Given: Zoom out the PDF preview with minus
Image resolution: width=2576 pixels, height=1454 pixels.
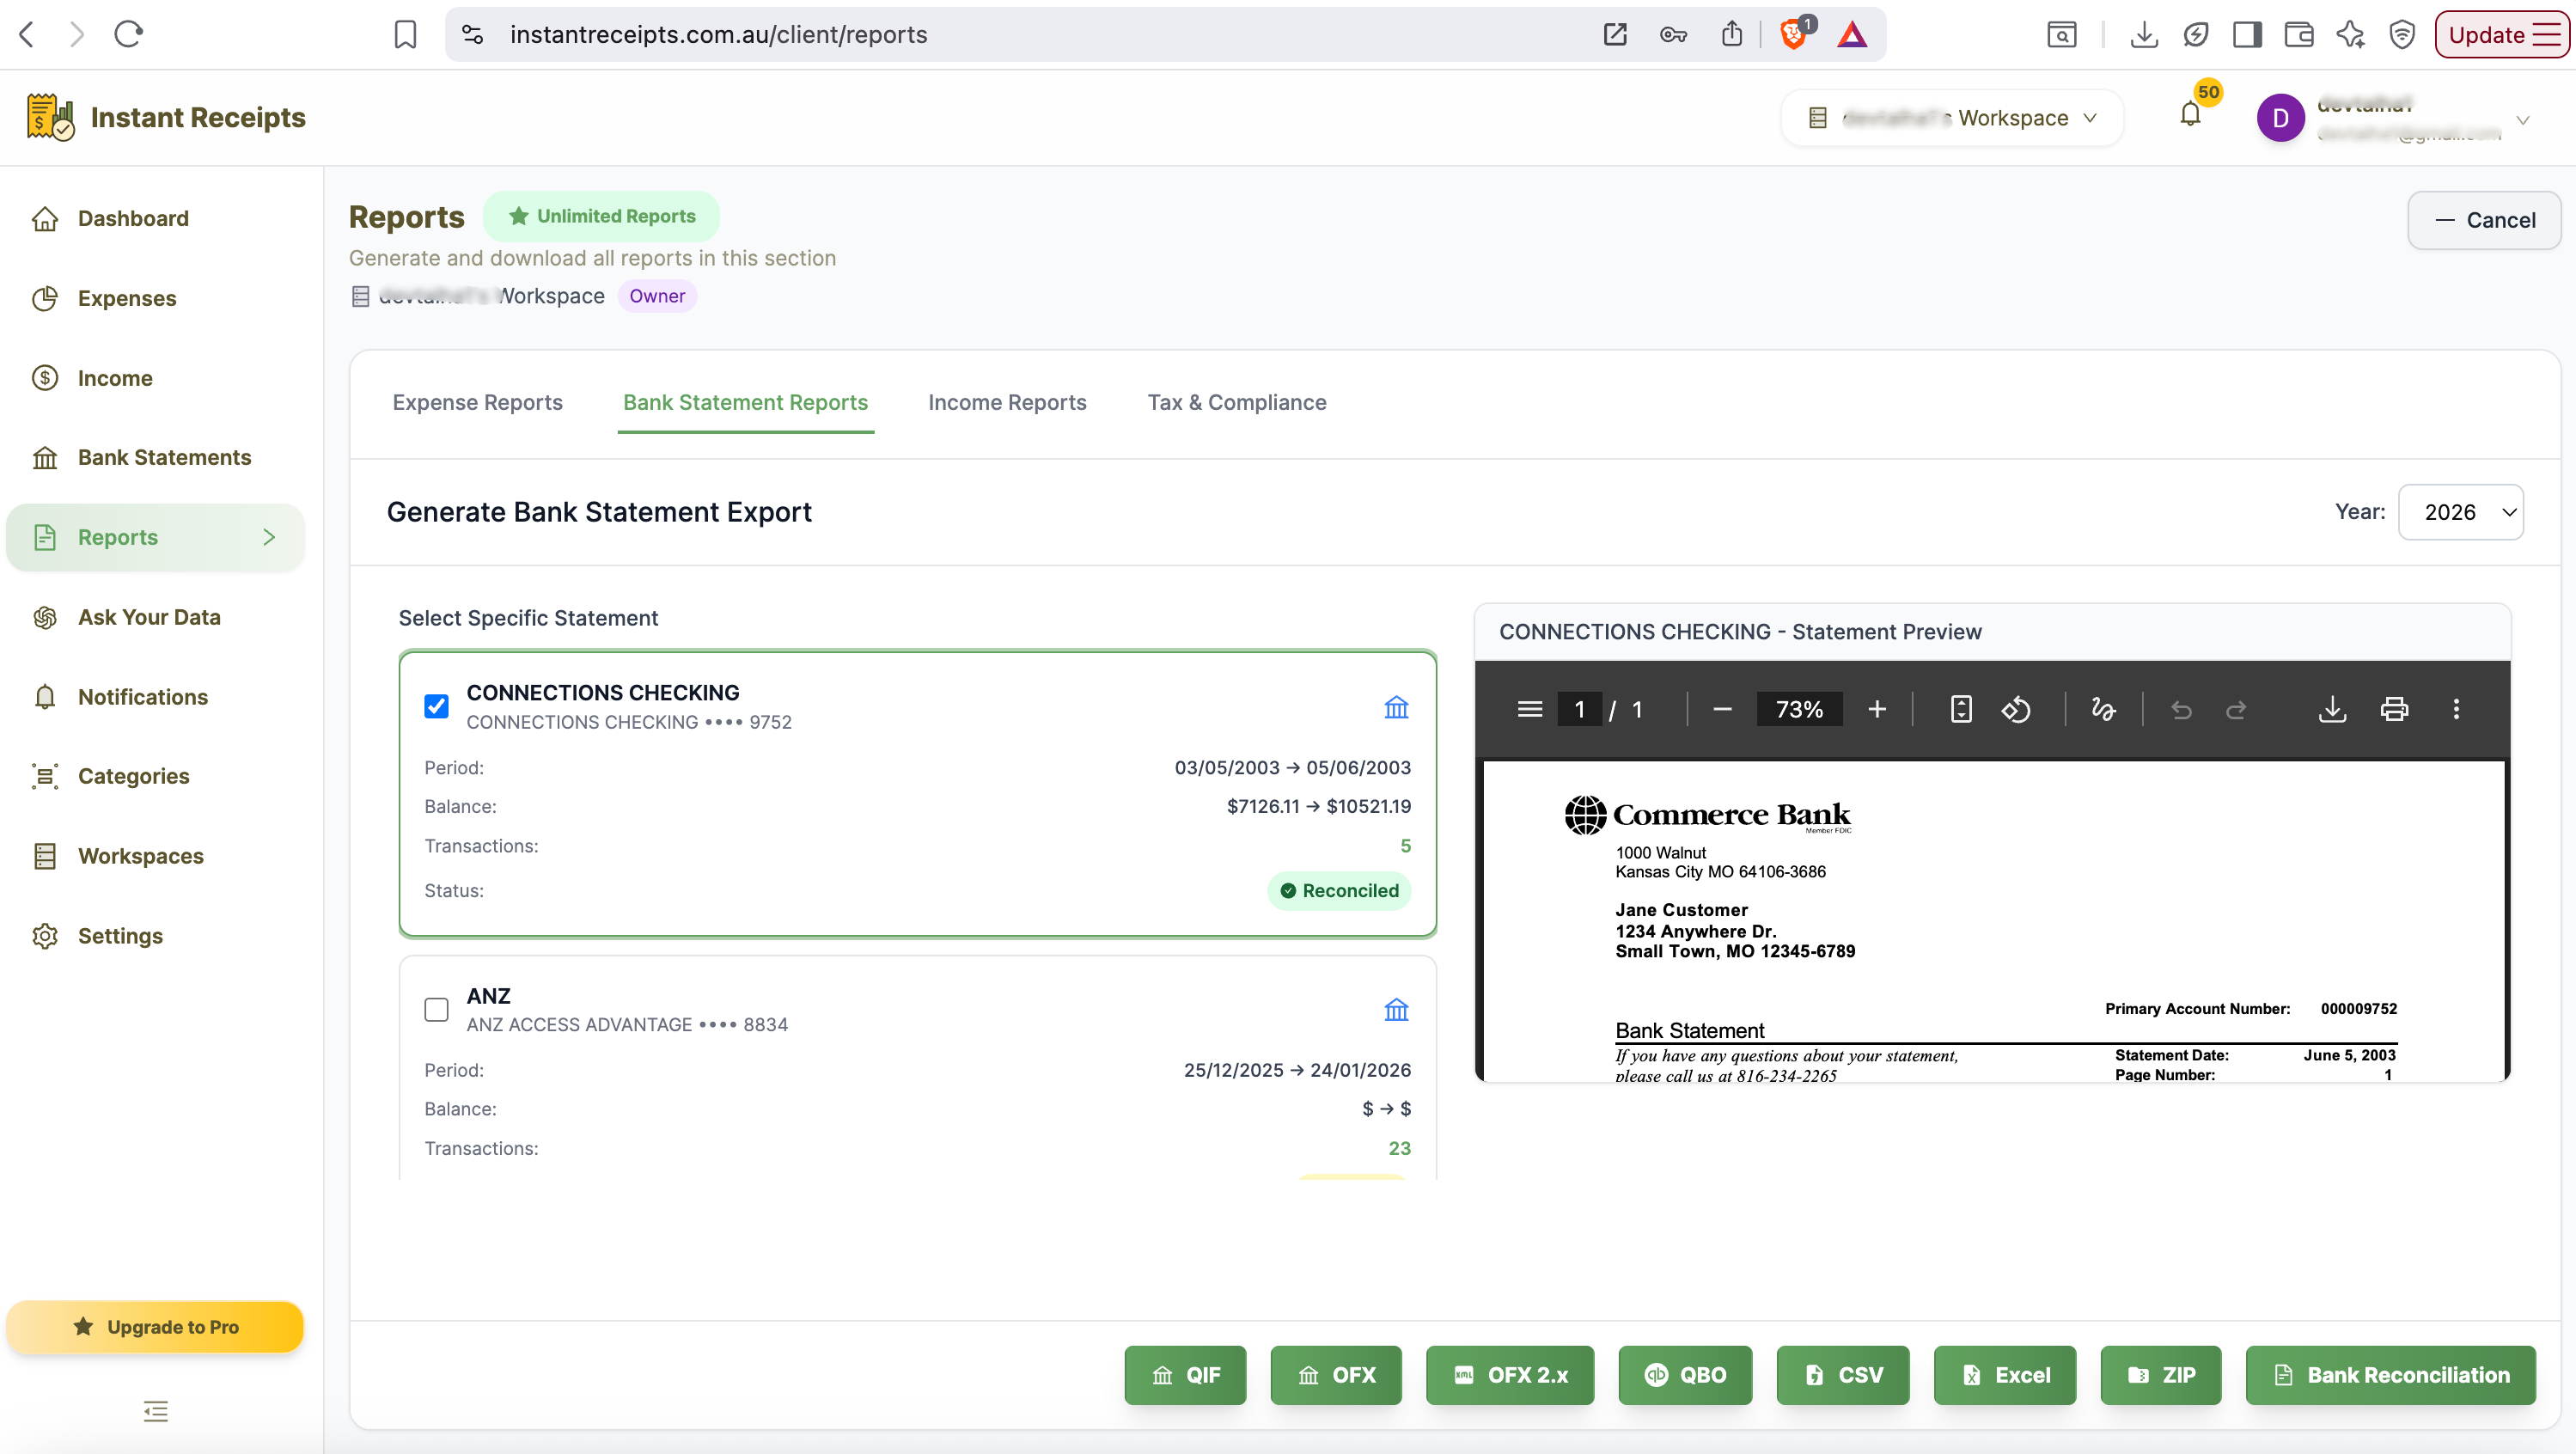Looking at the screenshot, I should [1722, 709].
